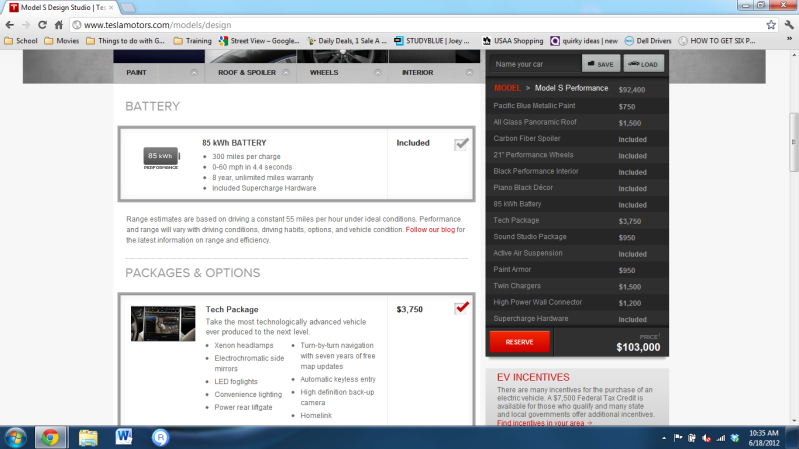
Task: Open Street View – Google bookmark
Action: [259, 41]
